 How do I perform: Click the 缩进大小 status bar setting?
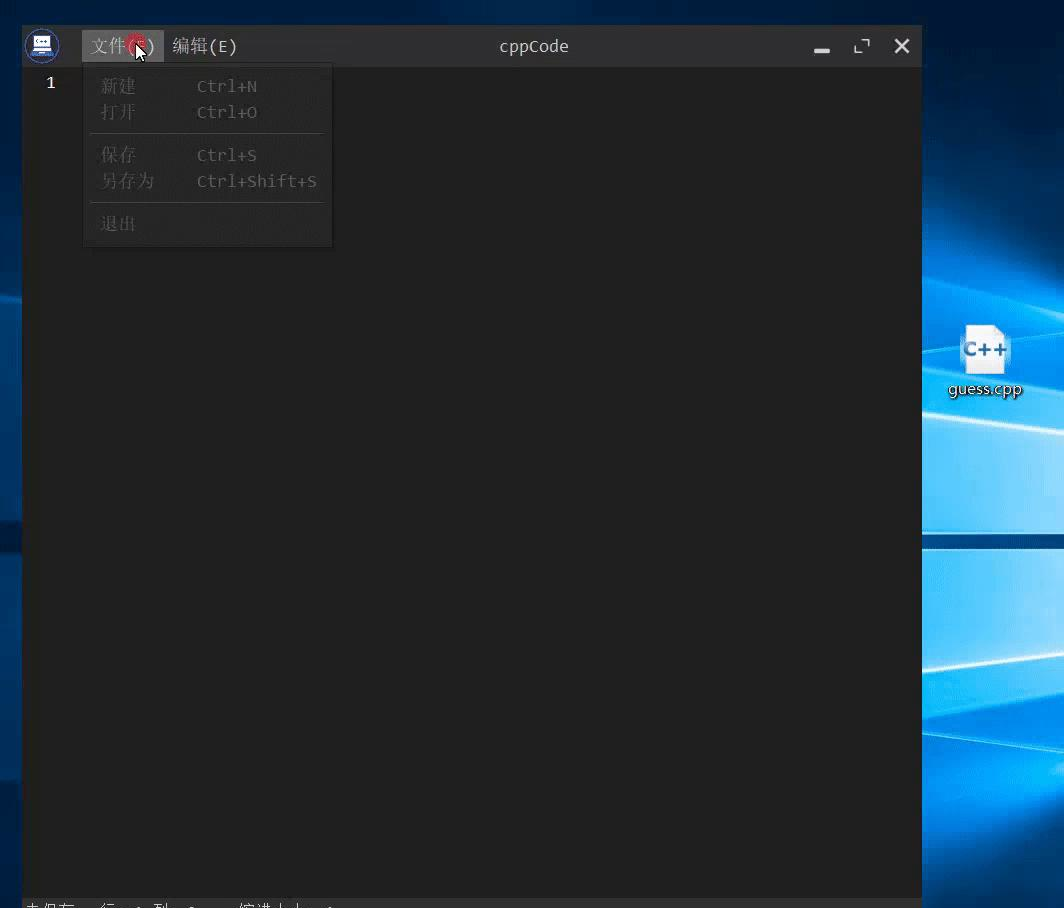[x=270, y=904]
